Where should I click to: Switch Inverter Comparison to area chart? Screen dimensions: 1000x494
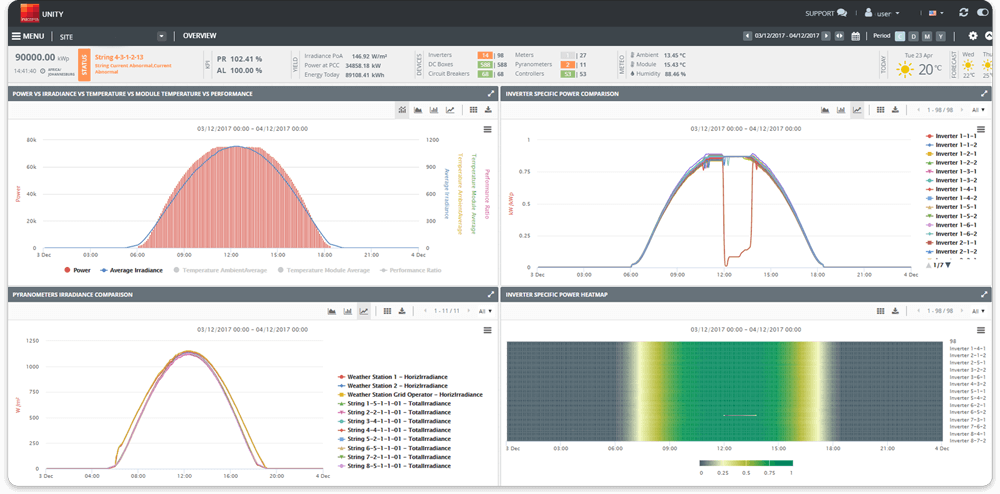[825, 110]
